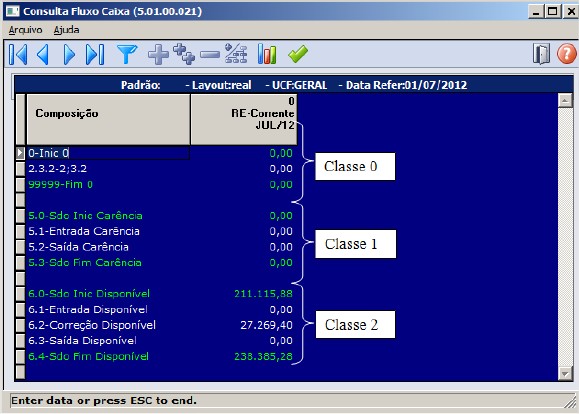Go to previous record arrow icon
The width and height of the screenshot is (579, 414).
[43, 55]
